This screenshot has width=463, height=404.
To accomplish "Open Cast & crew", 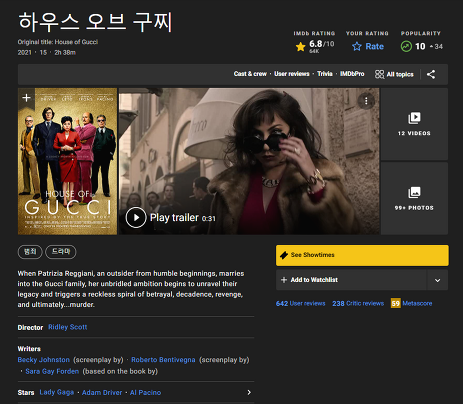I will tap(250, 74).
